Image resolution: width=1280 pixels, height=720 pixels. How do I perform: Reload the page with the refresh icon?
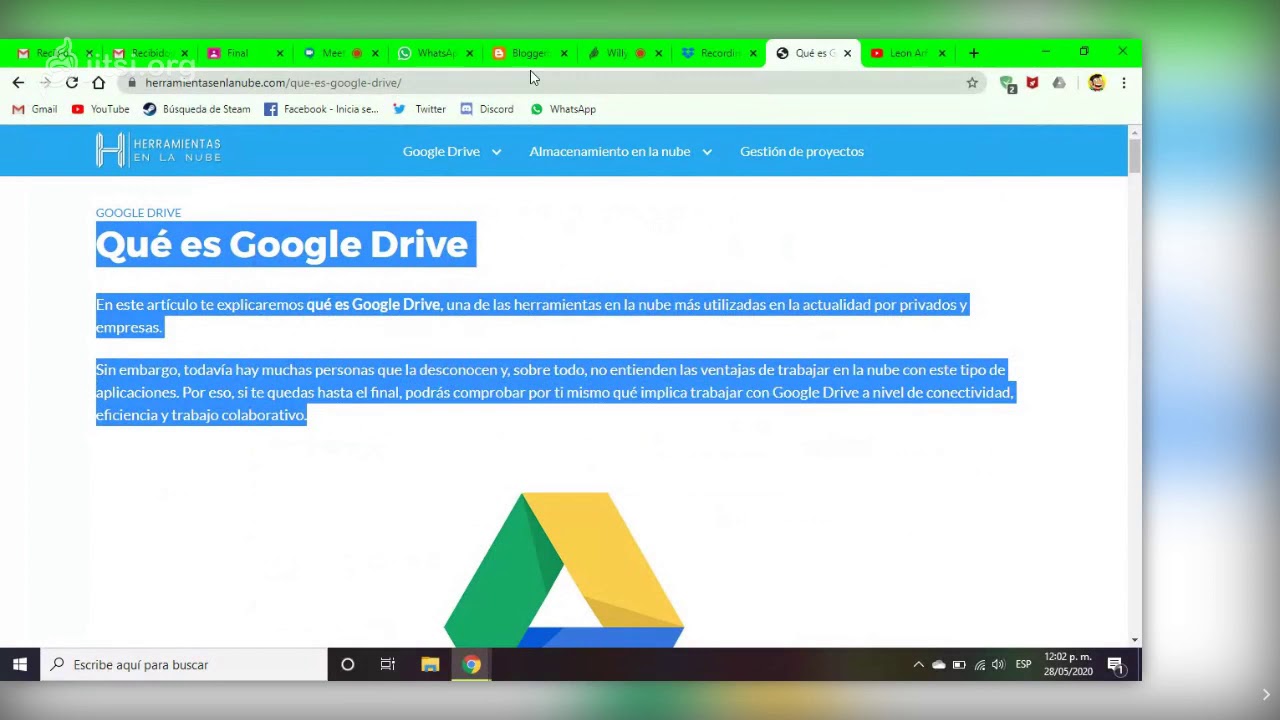click(x=72, y=83)
